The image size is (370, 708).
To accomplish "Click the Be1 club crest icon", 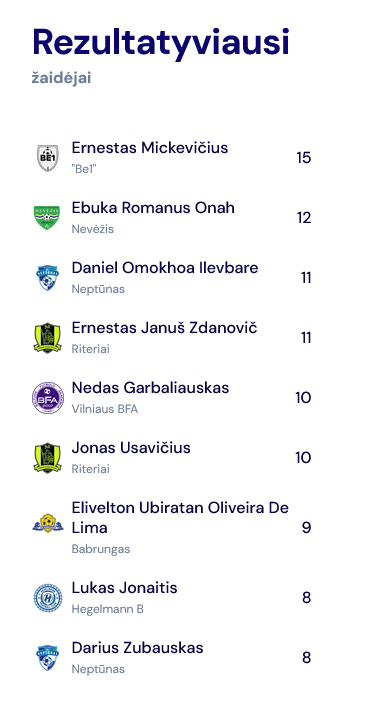I will [47, 158].
